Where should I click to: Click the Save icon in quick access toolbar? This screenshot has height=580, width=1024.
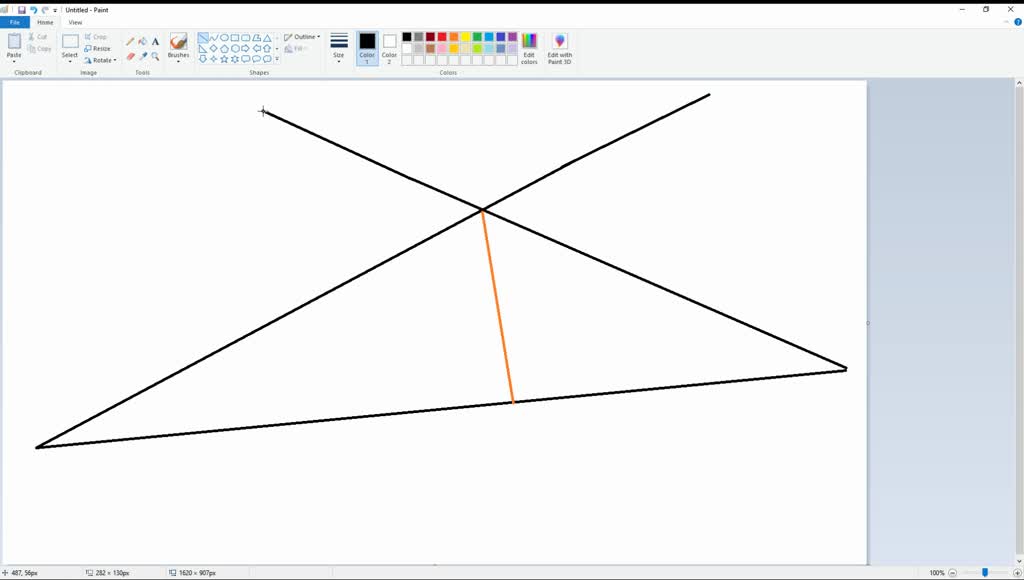[22, 10]
